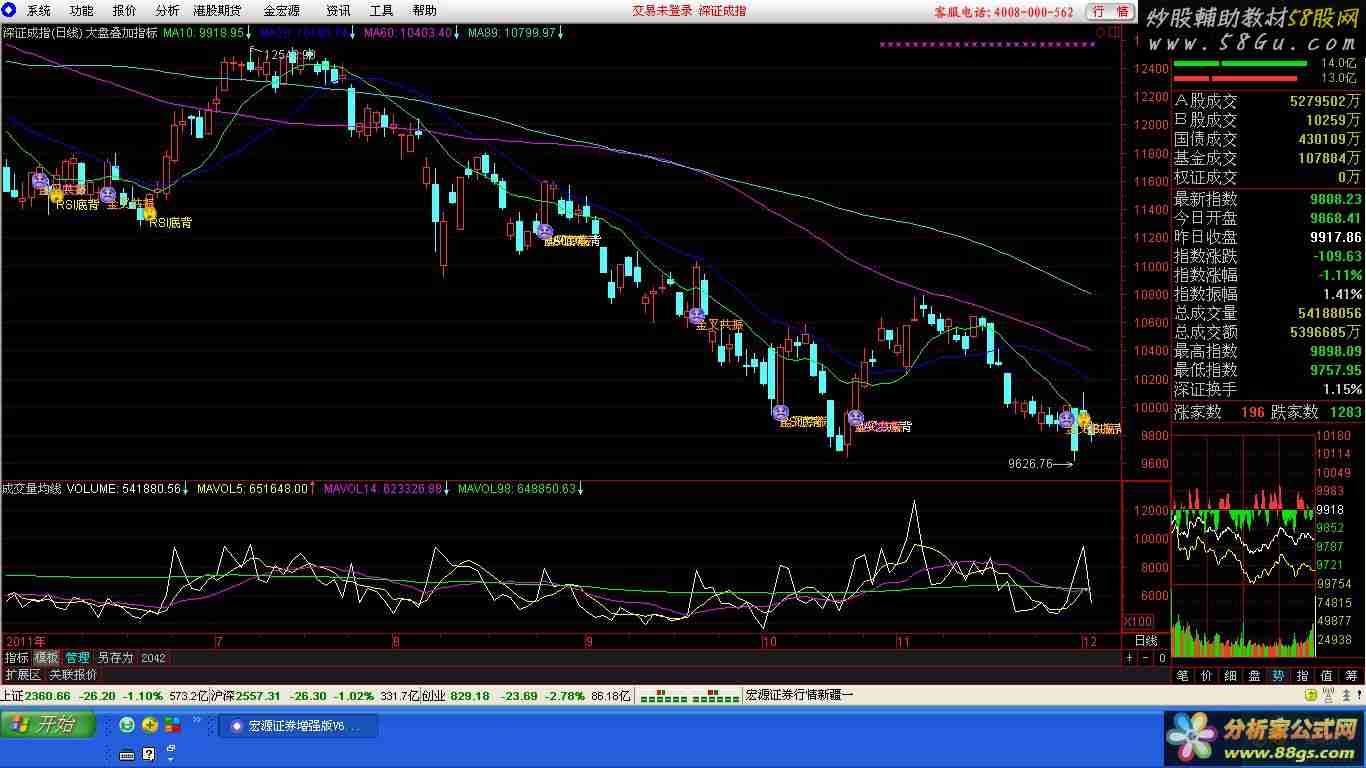Image resolution: width=1366 pixels, height=768 pixels.
Task: Switch side panel to 价 tab
Action: coord(1206,676)
